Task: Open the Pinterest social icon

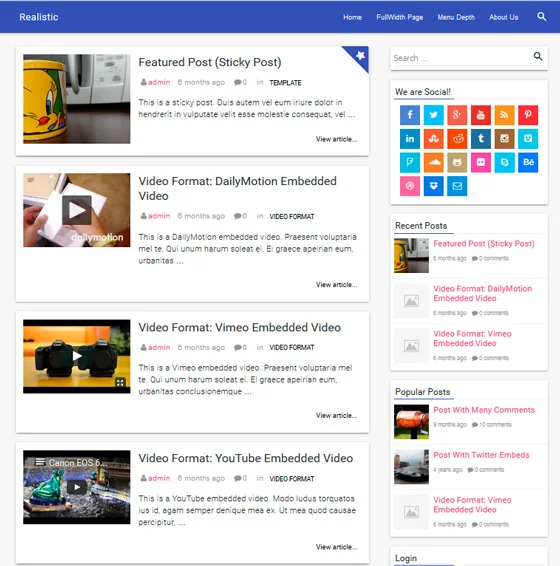Action: 528,115
